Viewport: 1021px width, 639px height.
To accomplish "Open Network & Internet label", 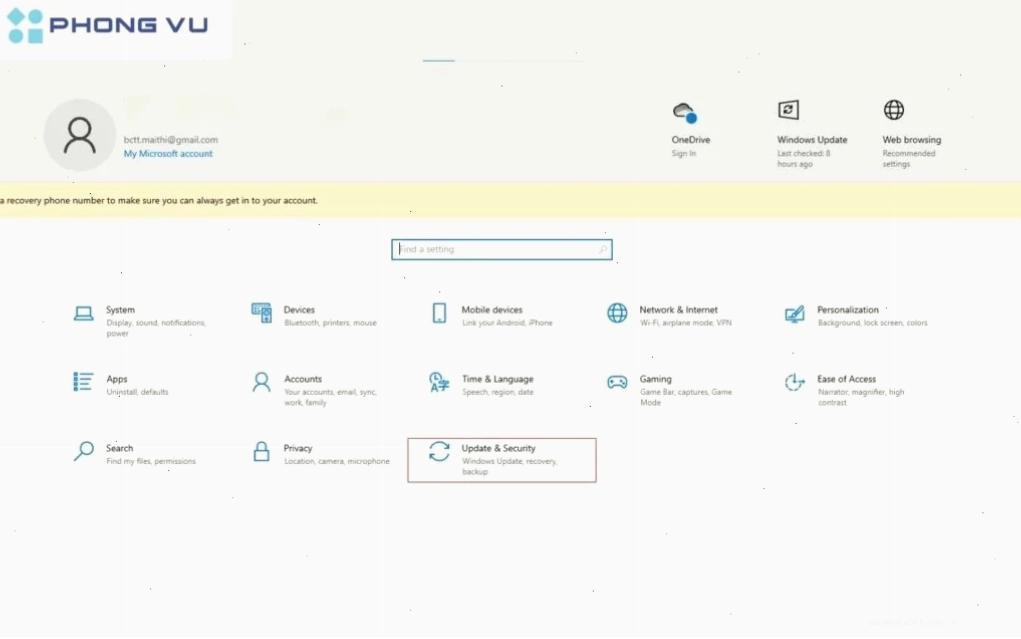I will click(678, 310).
